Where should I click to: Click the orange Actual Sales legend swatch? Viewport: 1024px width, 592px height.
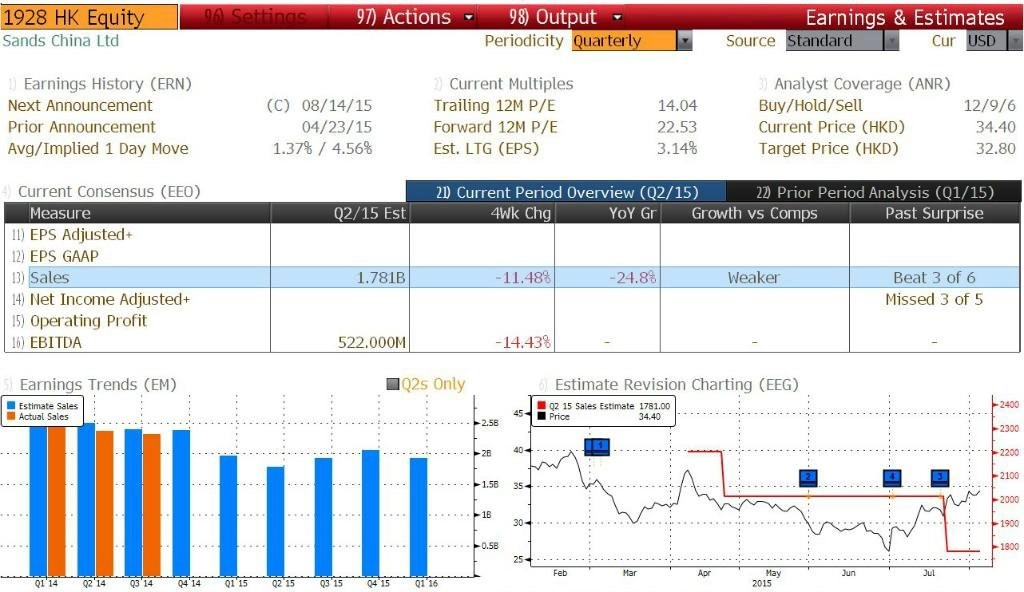point(11,416)
